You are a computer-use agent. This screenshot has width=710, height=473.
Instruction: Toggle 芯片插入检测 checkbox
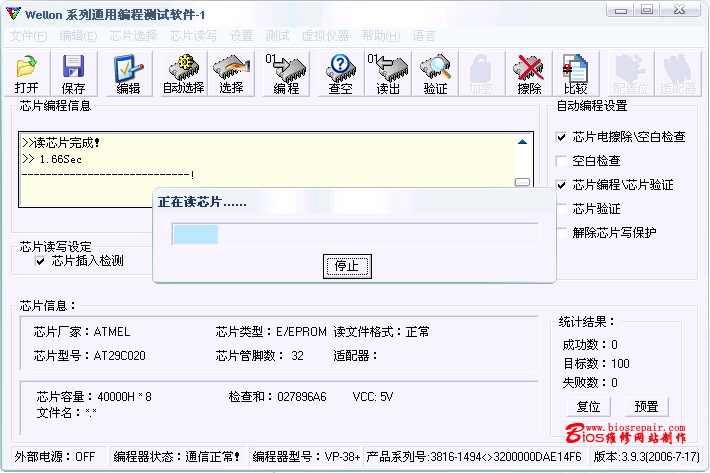pyautogui.click(x=40, y=261)
